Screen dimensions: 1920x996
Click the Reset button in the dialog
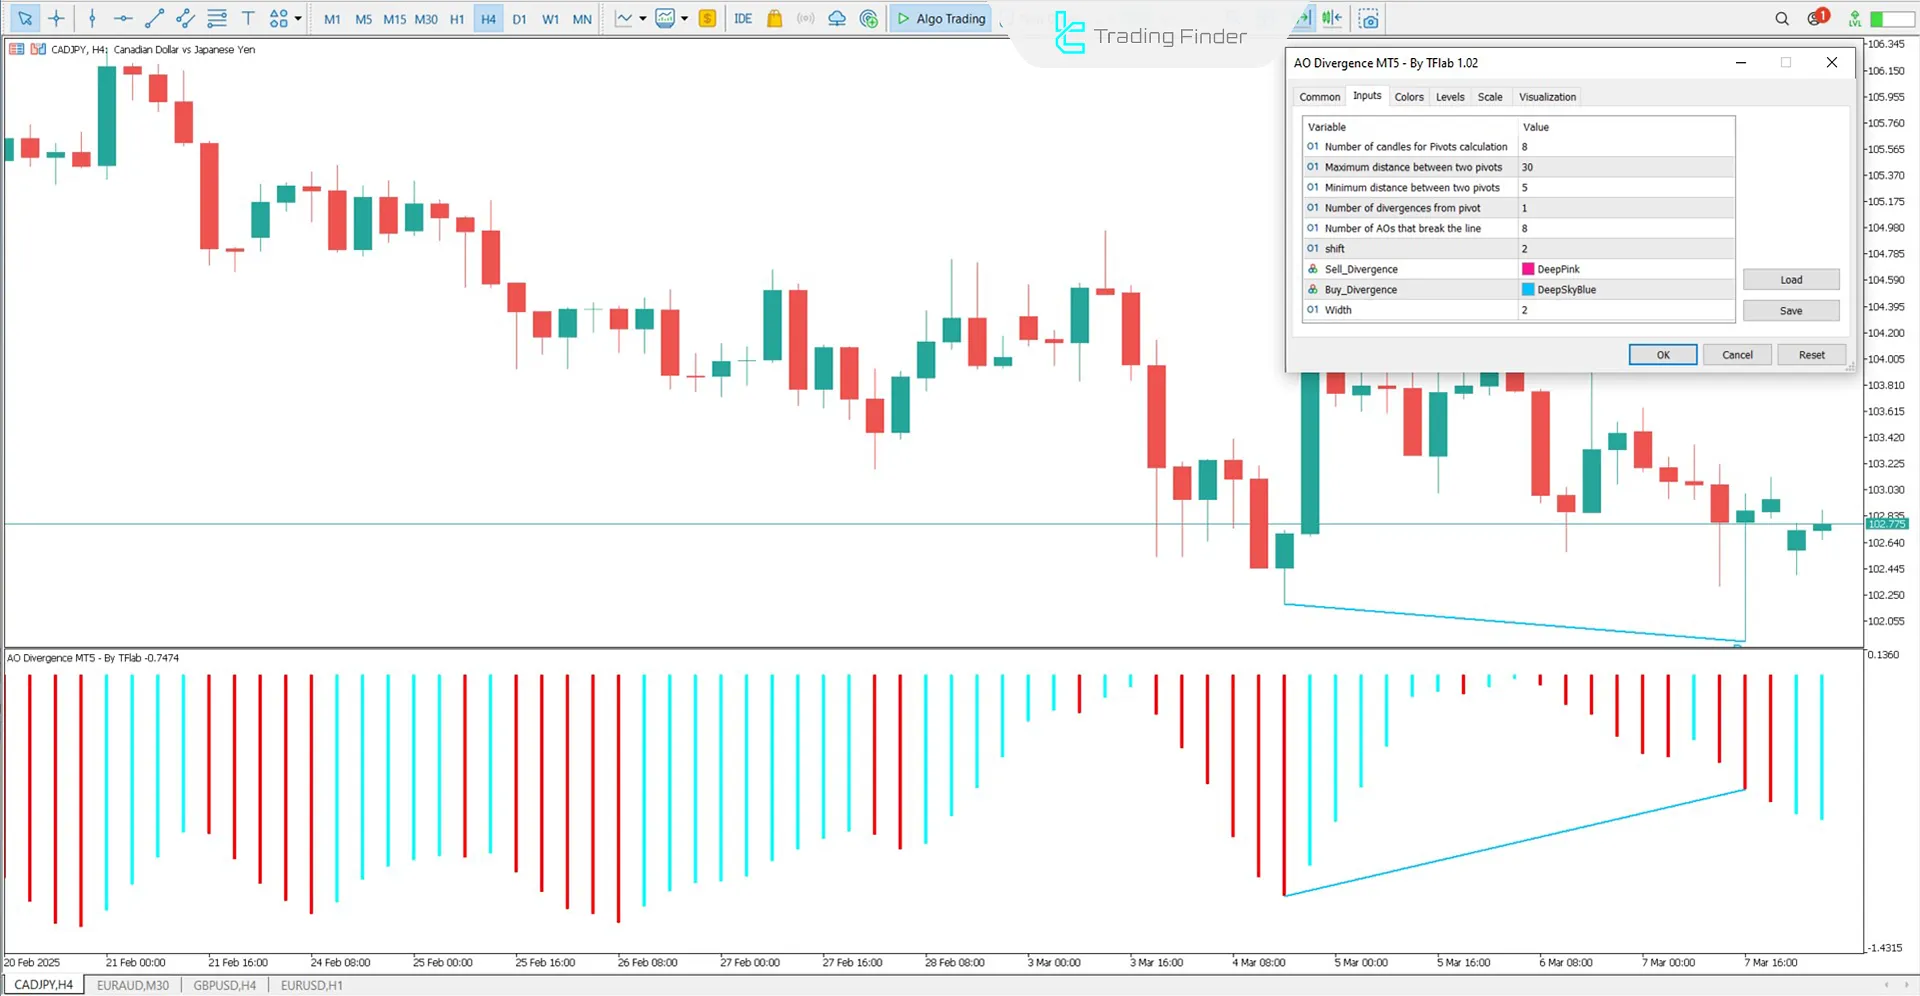click(x=1811, y=354)
